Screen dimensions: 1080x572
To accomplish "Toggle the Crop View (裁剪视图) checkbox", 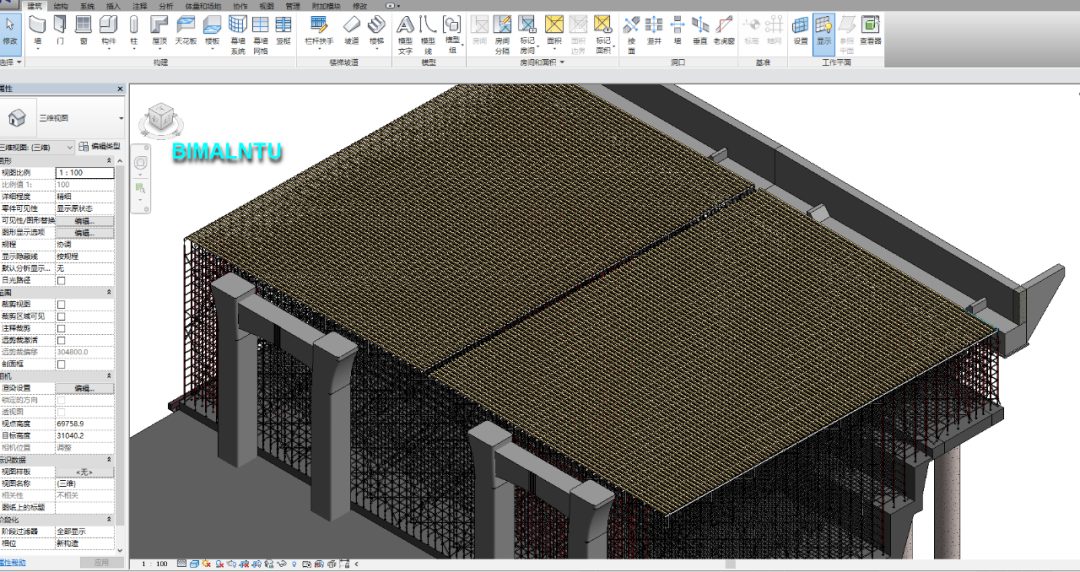I will point(61,304).
